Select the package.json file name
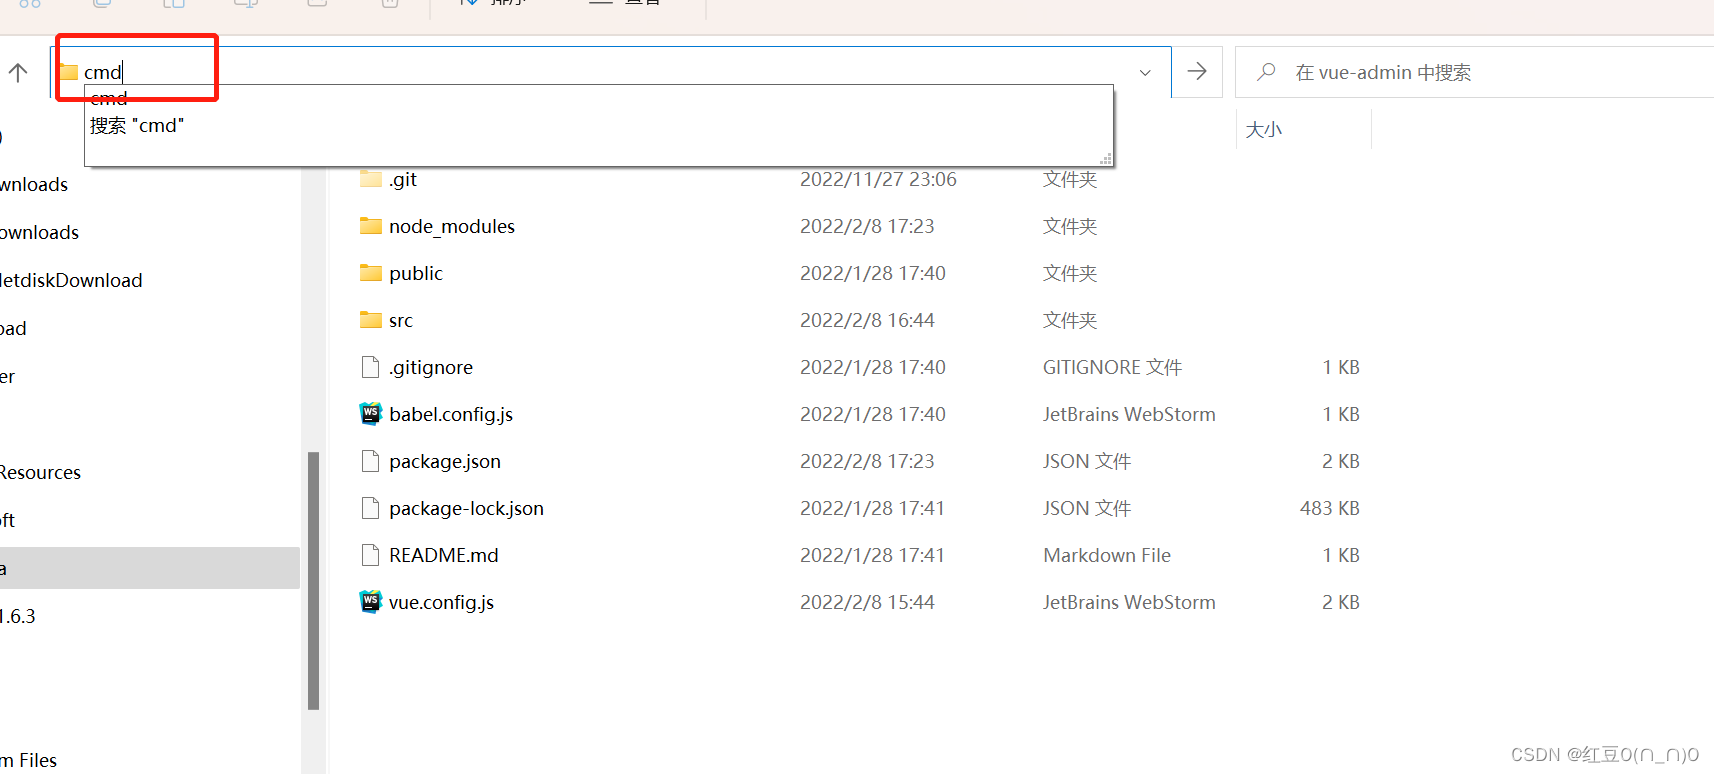Screen dimensions: 1714x774 tap(445, 462)
